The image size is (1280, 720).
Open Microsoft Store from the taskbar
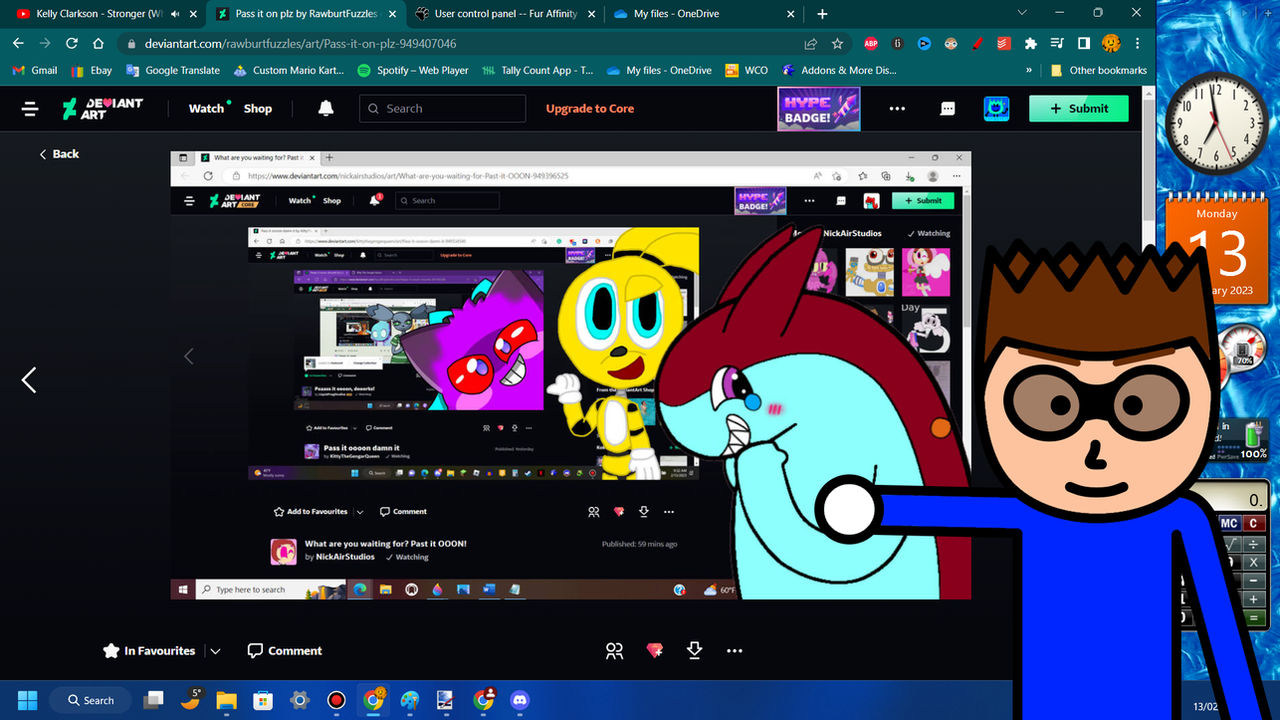(x=263, y=700)
